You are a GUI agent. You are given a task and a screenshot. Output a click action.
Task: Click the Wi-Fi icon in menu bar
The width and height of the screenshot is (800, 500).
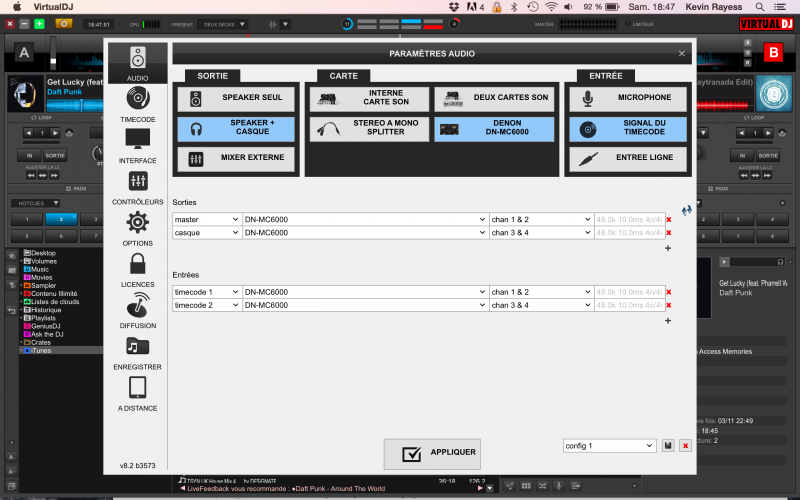(x=551, y=7)
